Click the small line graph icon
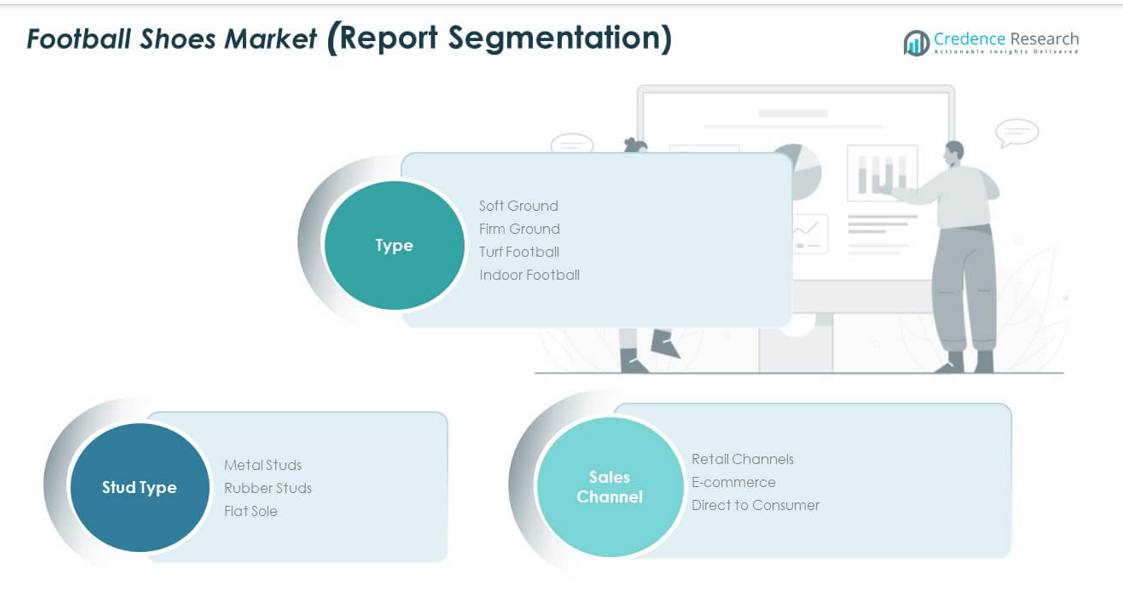 (808, 235)
